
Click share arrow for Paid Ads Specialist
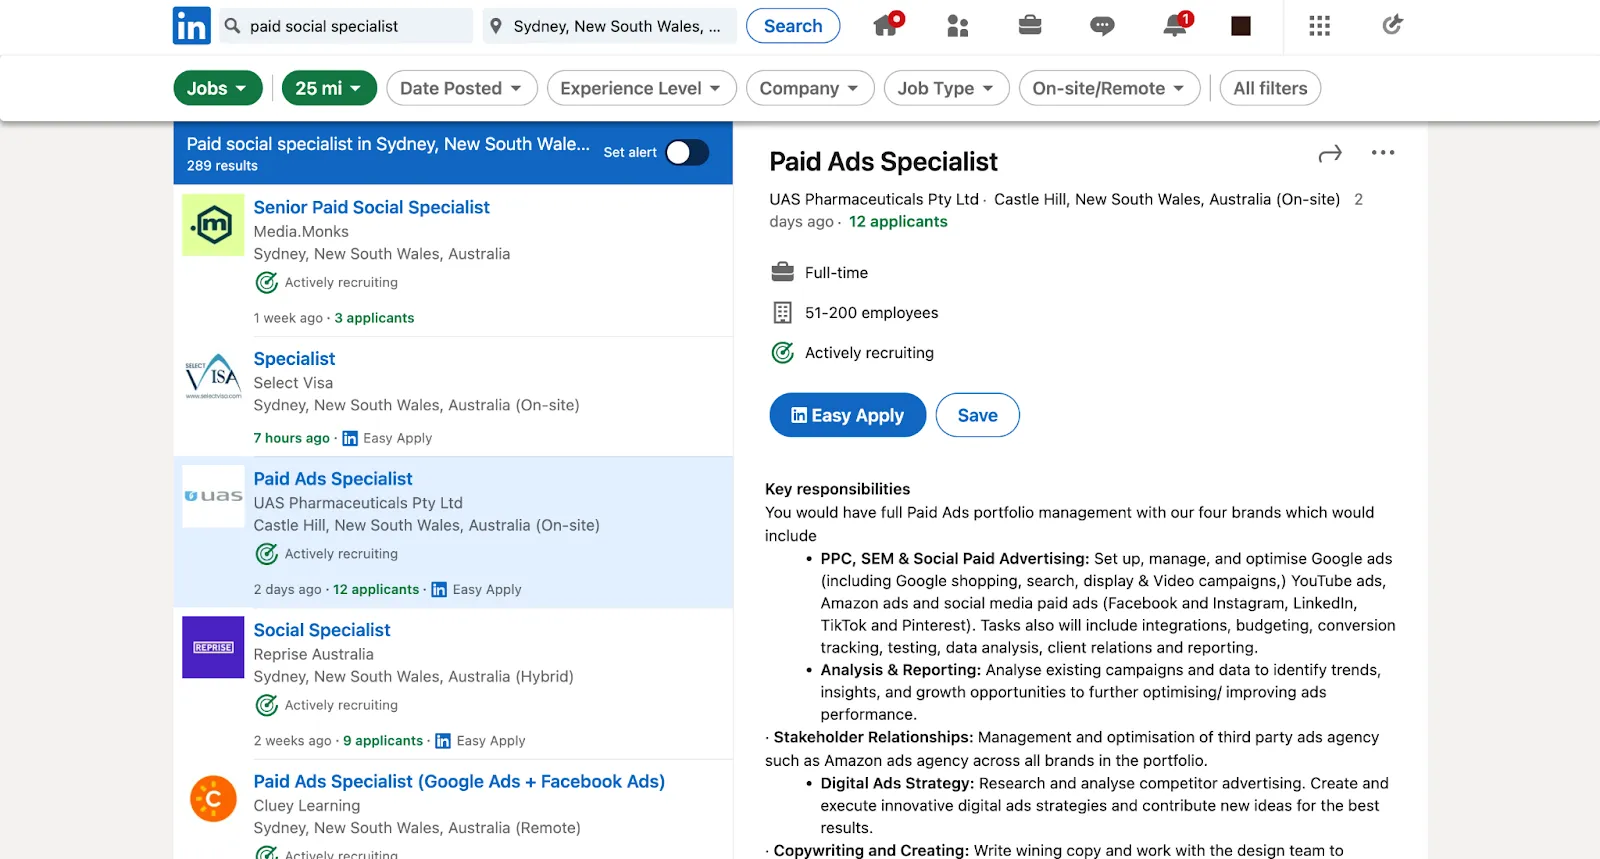pyautogui.click(x=1329, y=154)
